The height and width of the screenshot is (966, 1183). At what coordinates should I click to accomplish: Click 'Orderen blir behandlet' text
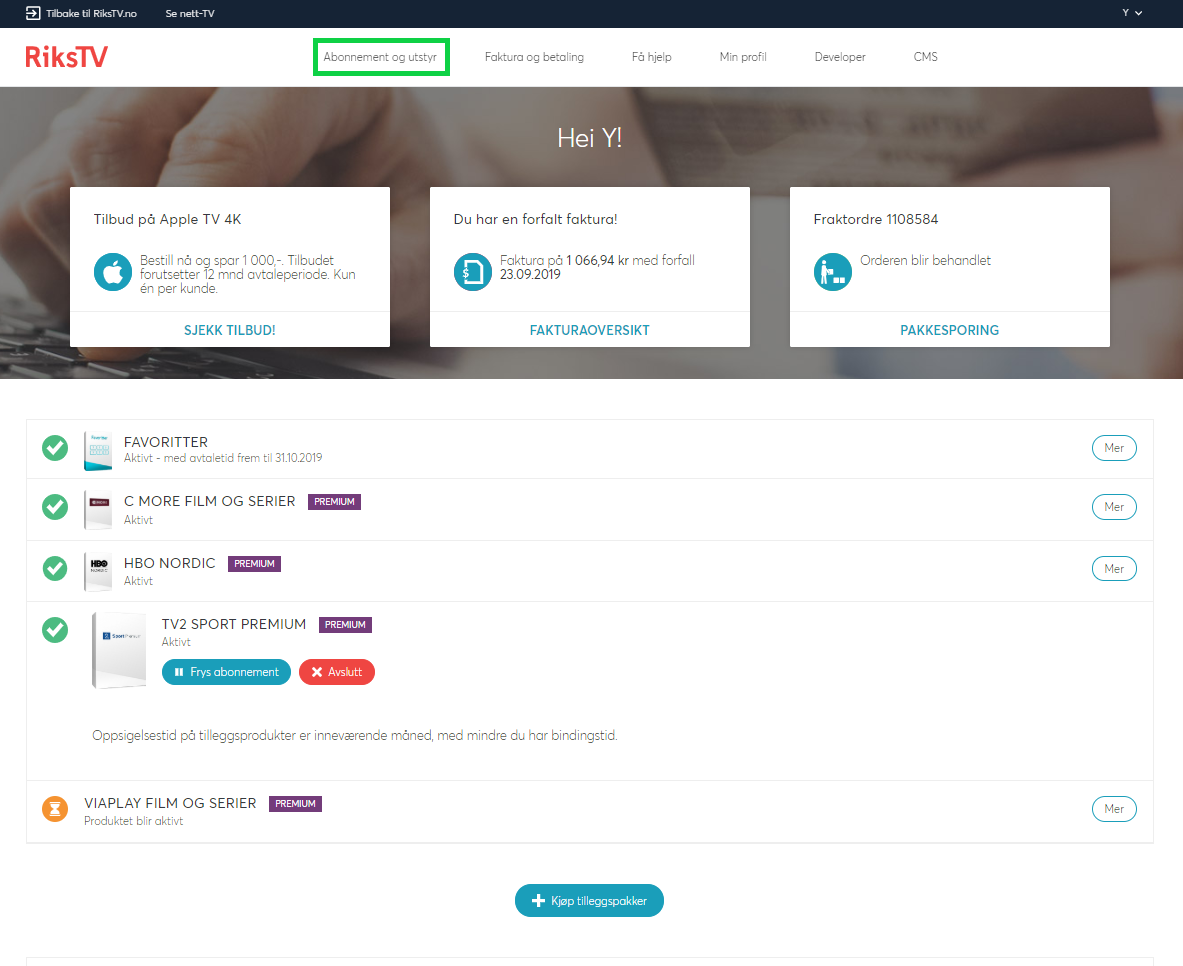pyautogui.click(x=926, y=260)
